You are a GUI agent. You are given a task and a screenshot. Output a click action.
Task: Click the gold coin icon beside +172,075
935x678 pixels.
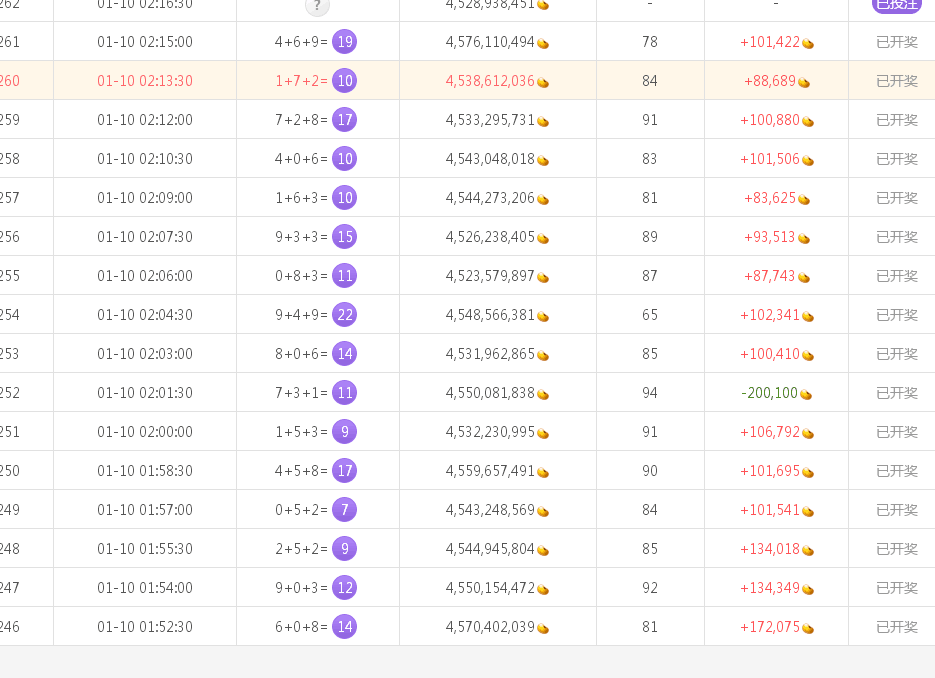(807, 628)
